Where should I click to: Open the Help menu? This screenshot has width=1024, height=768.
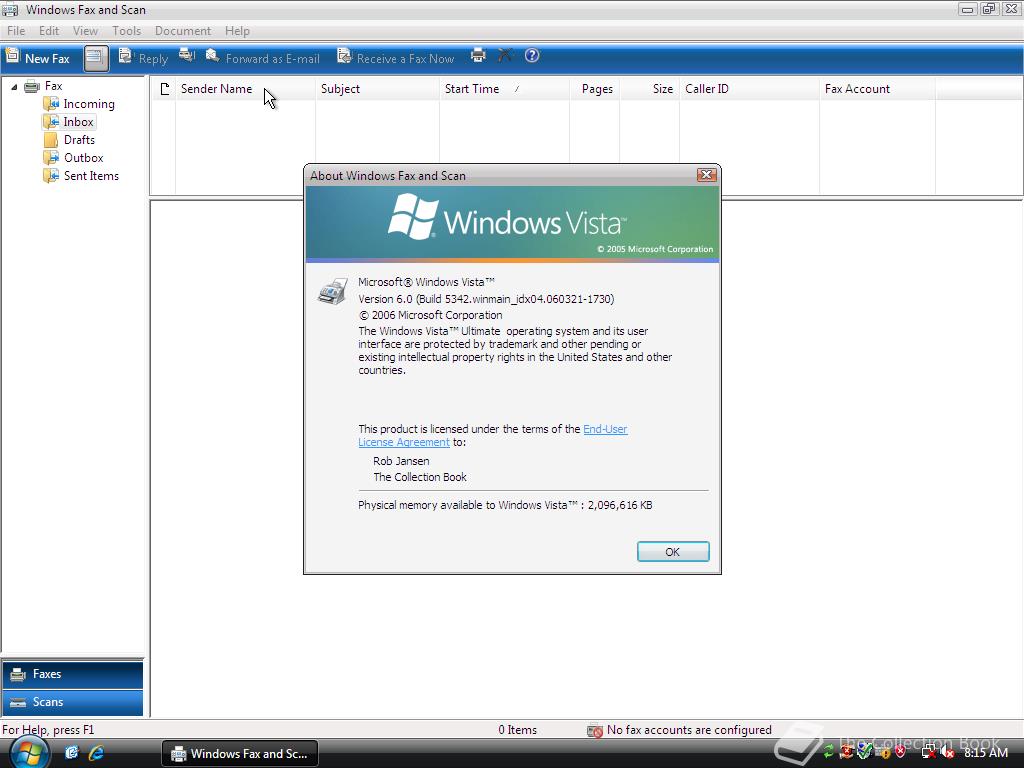point(237,31)
